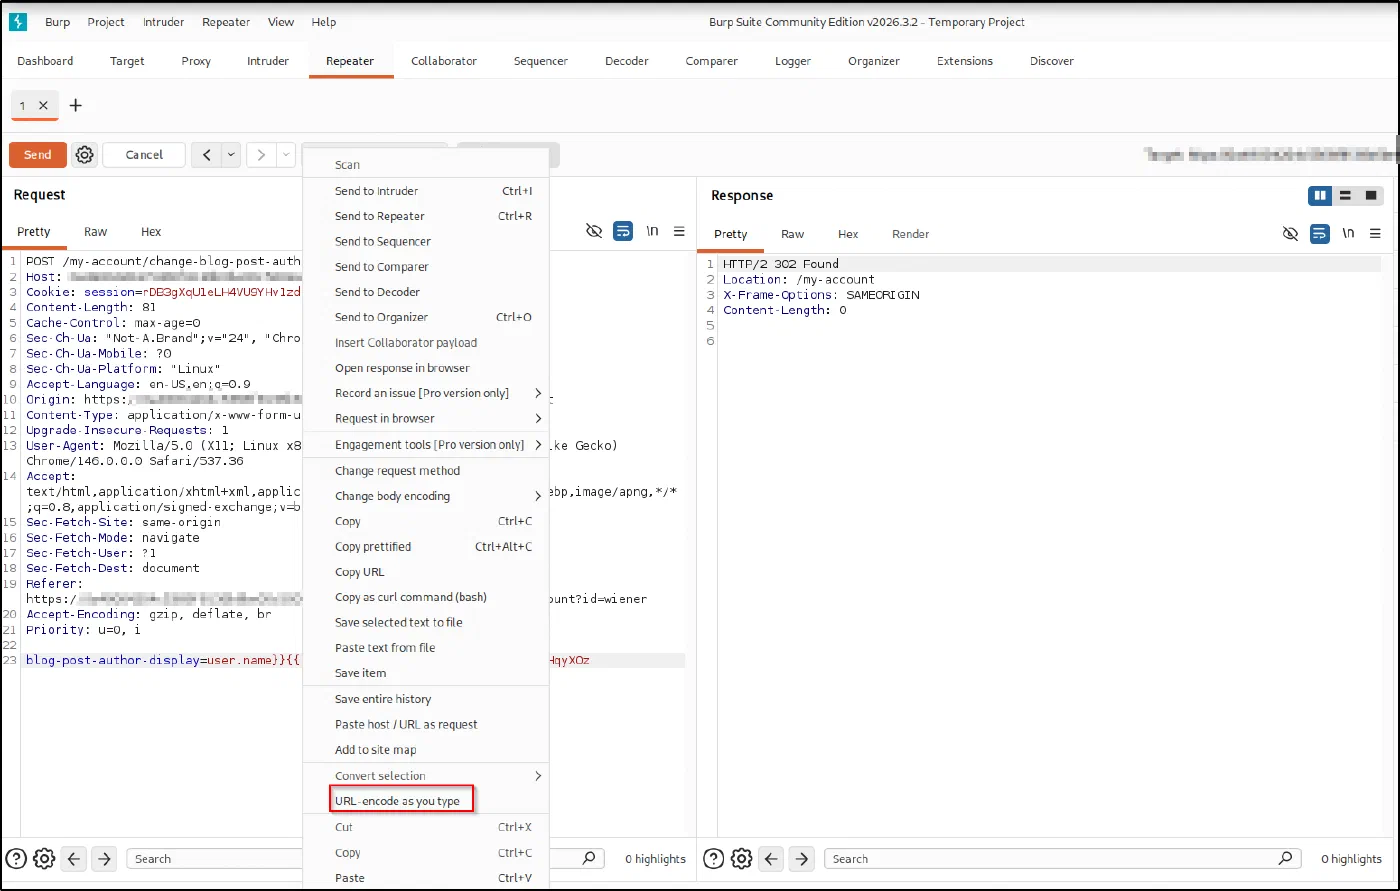The width and height of the screenshot is (1400, 891).
Task: Go forward to next request in history
Action: [x=261, y=155]
